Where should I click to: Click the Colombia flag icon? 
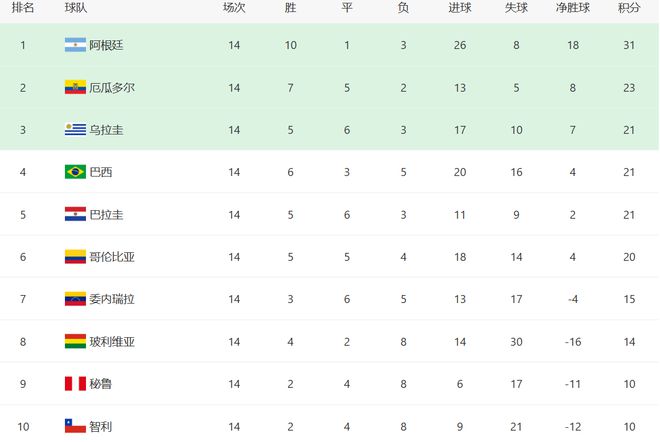tap(75, 257)
